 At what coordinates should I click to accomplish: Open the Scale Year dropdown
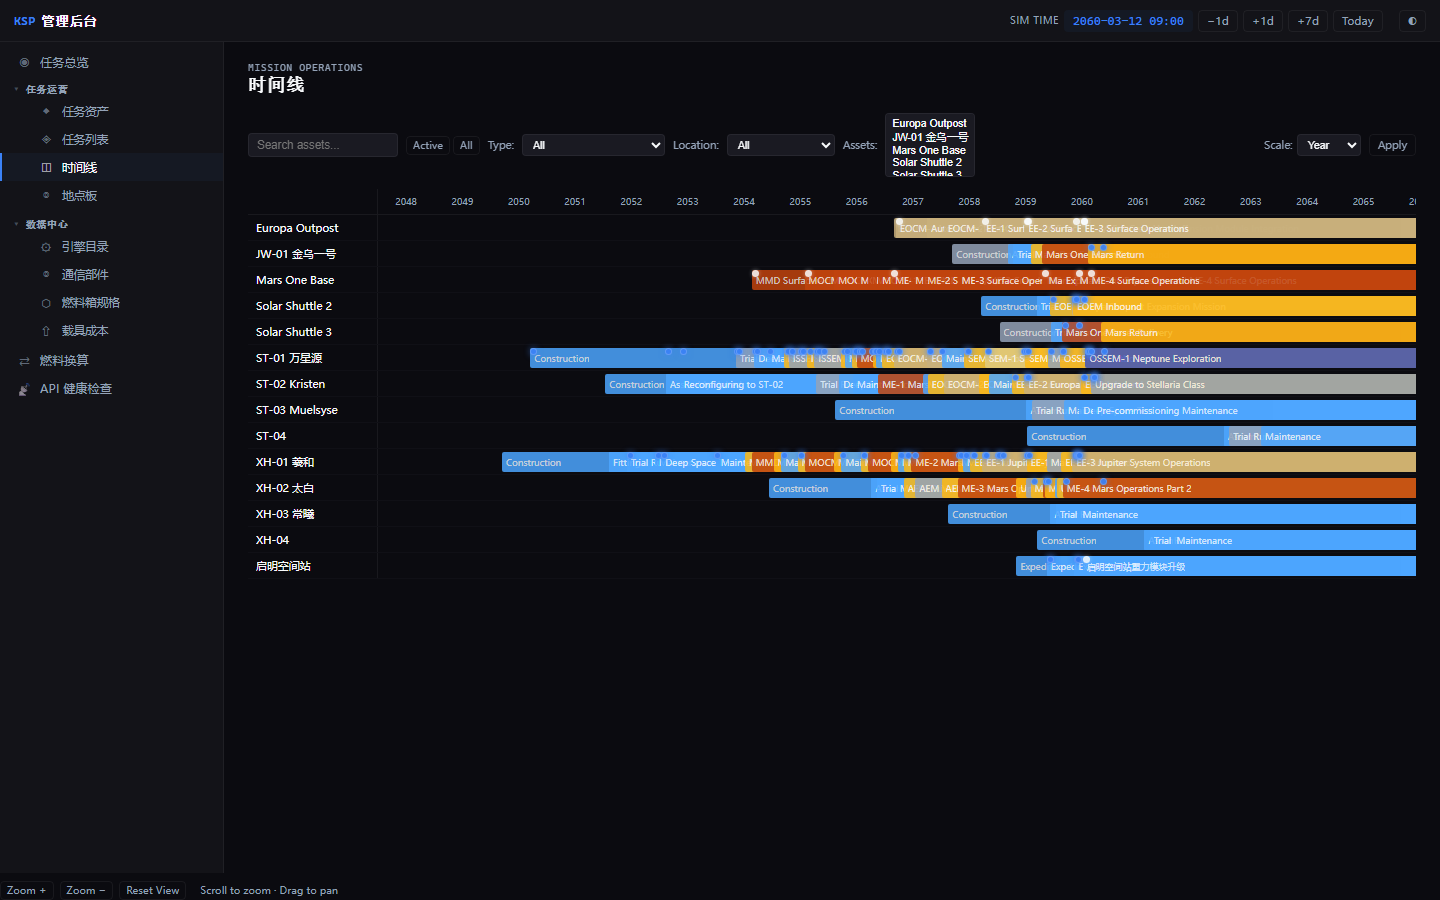[1329, 145]
